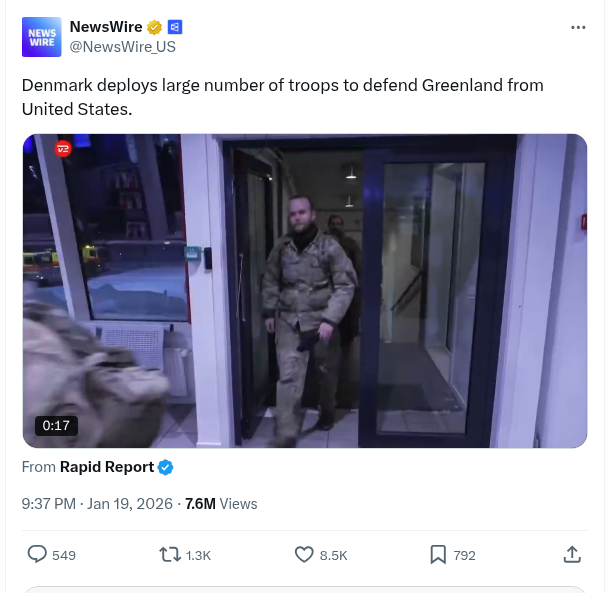Click the 0:17 video duration label
This screenshot has width=608, height=593.
[56, 426]
